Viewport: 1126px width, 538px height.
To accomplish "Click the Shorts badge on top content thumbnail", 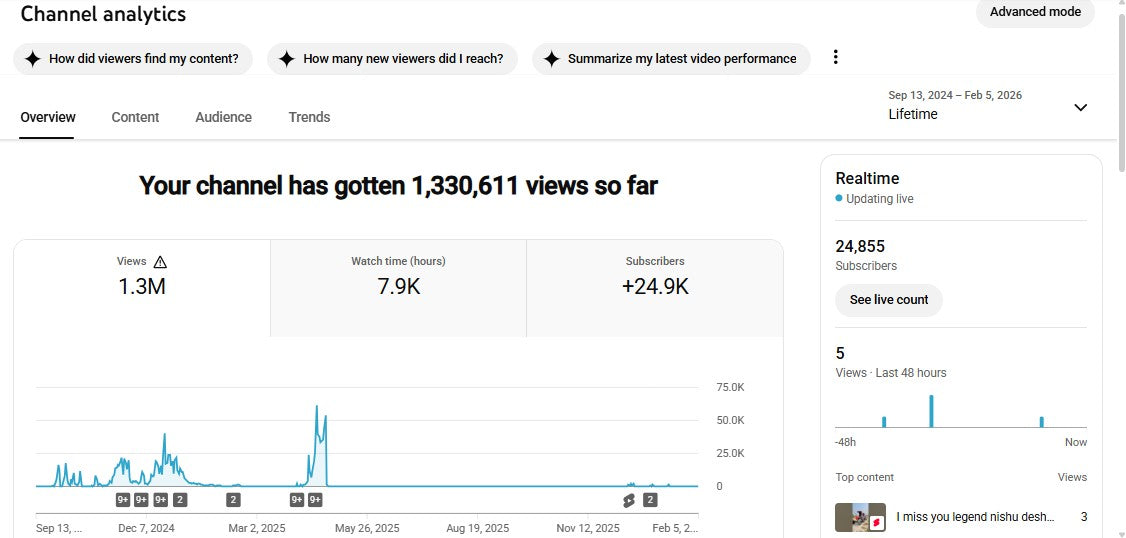I will pos(876,523).
